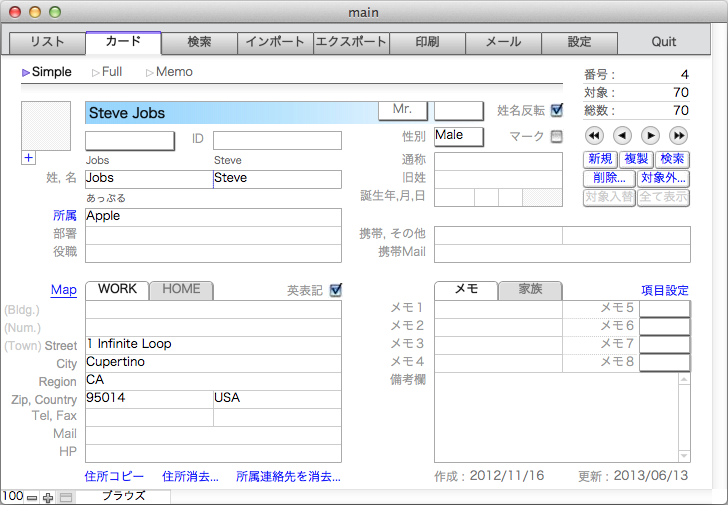
Task: Click the 新規 button
Action: [600, 160]
